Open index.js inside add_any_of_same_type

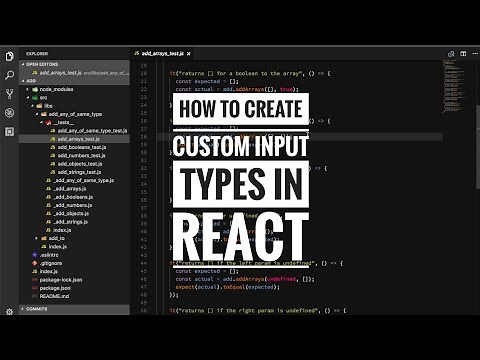point(74,230)
